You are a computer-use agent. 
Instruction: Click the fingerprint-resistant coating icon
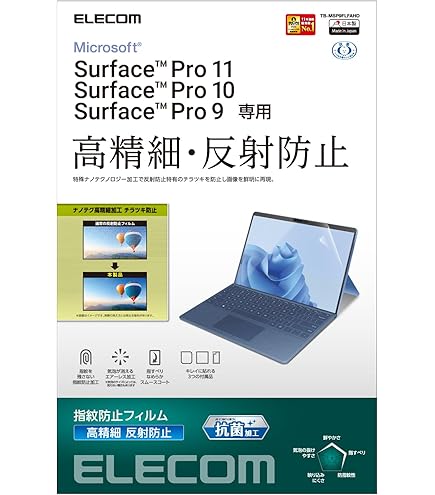(x=86, y=357)
